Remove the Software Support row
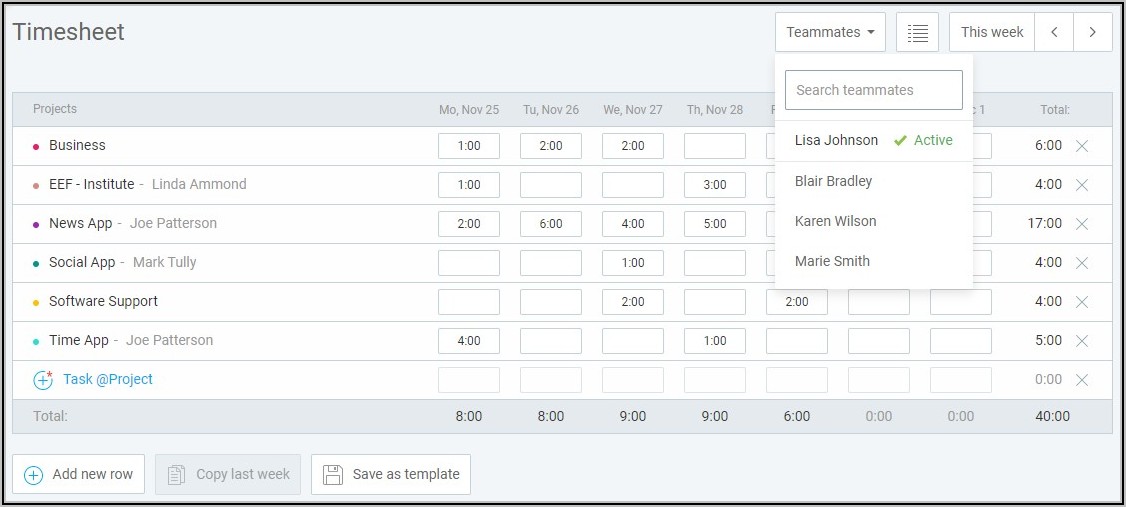The width and height of the screenshot is (1126, 507). 1081,302
